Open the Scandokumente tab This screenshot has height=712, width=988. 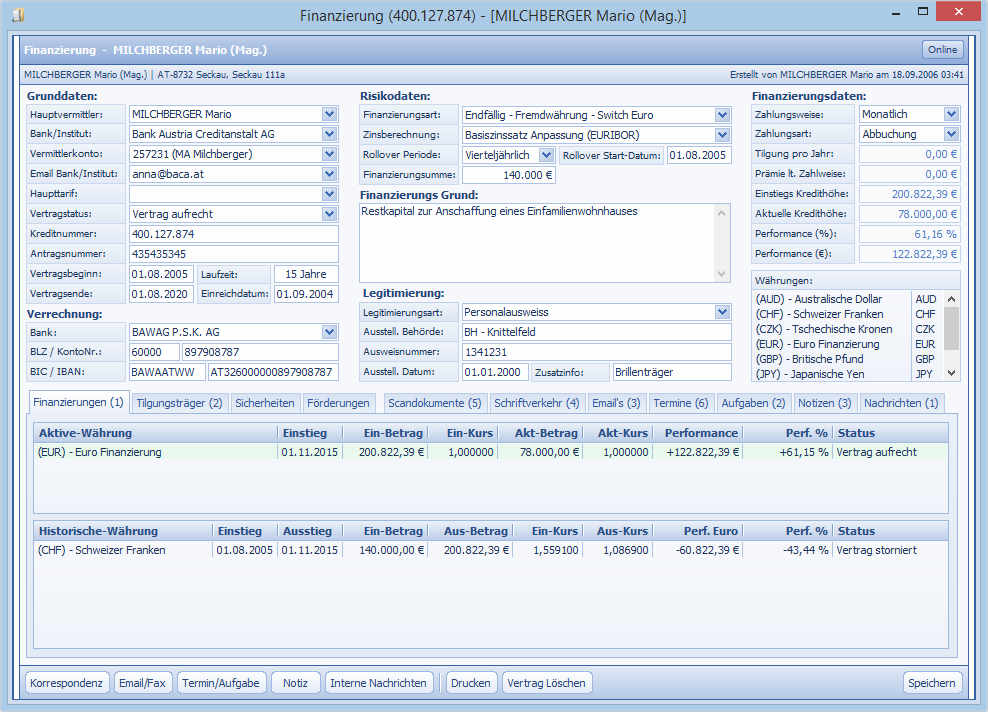pyautogui.click(x=435, y=403)
